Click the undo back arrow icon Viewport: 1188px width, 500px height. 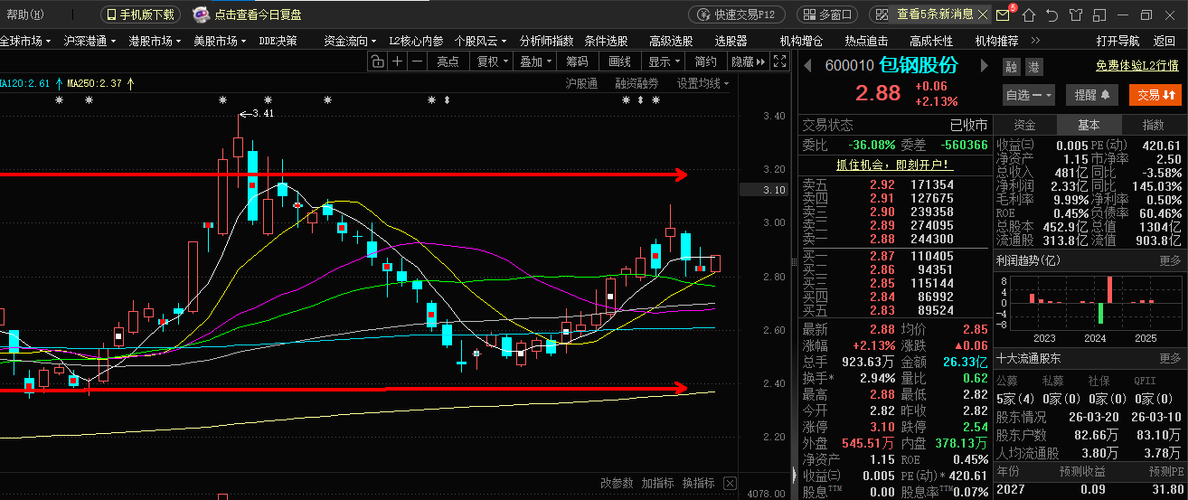point(1052,14)
